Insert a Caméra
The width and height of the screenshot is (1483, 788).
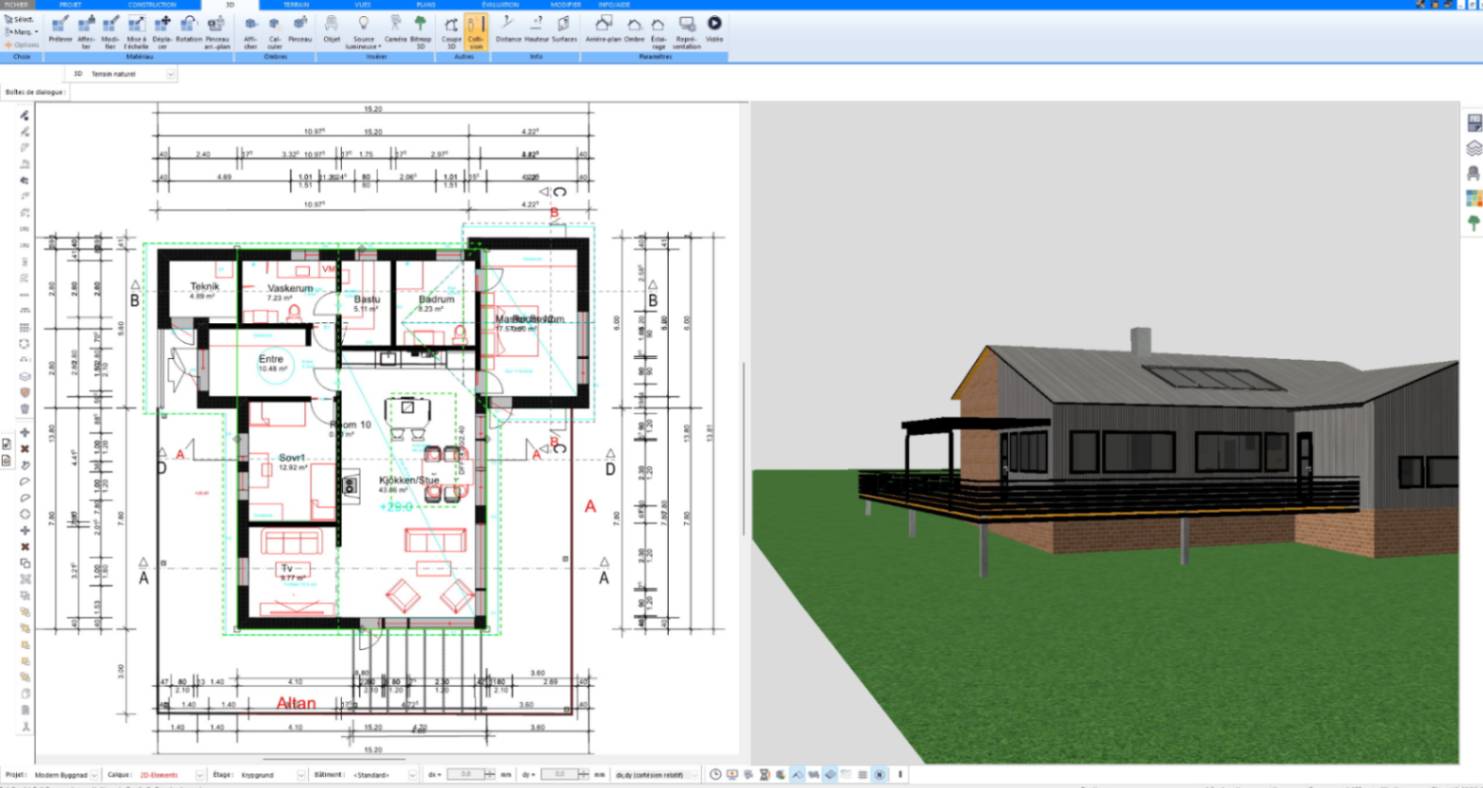(395, 29)
